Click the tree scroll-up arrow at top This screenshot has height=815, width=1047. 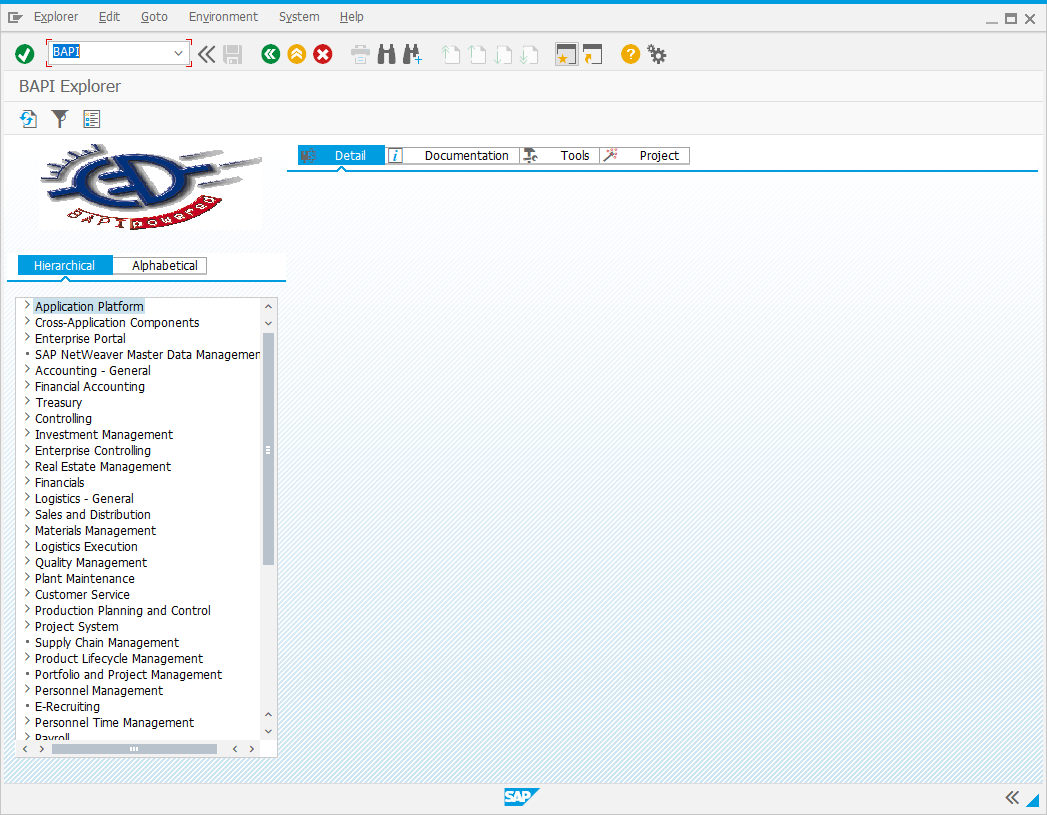[268, 306]
